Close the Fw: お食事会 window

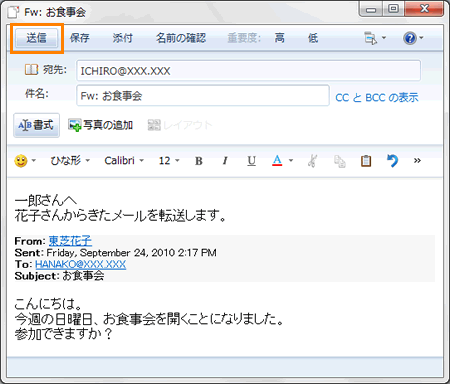coord(424,9)
